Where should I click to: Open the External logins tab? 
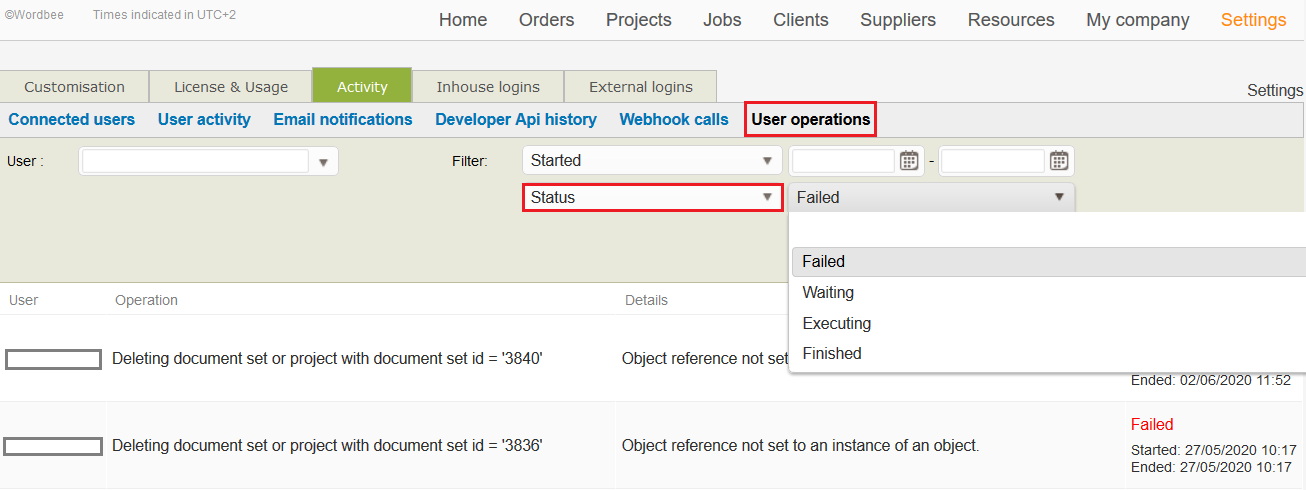click(640, 87)
